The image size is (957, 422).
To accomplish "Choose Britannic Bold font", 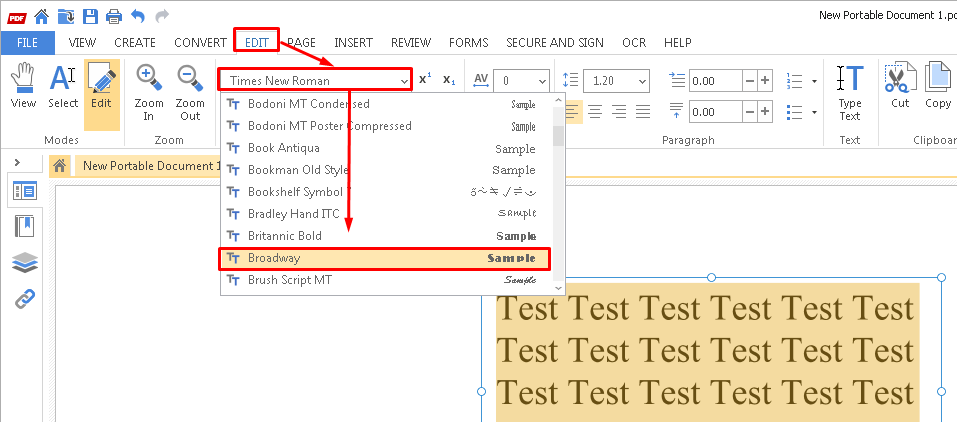I will pyautogui.click(x=386, y=236).
